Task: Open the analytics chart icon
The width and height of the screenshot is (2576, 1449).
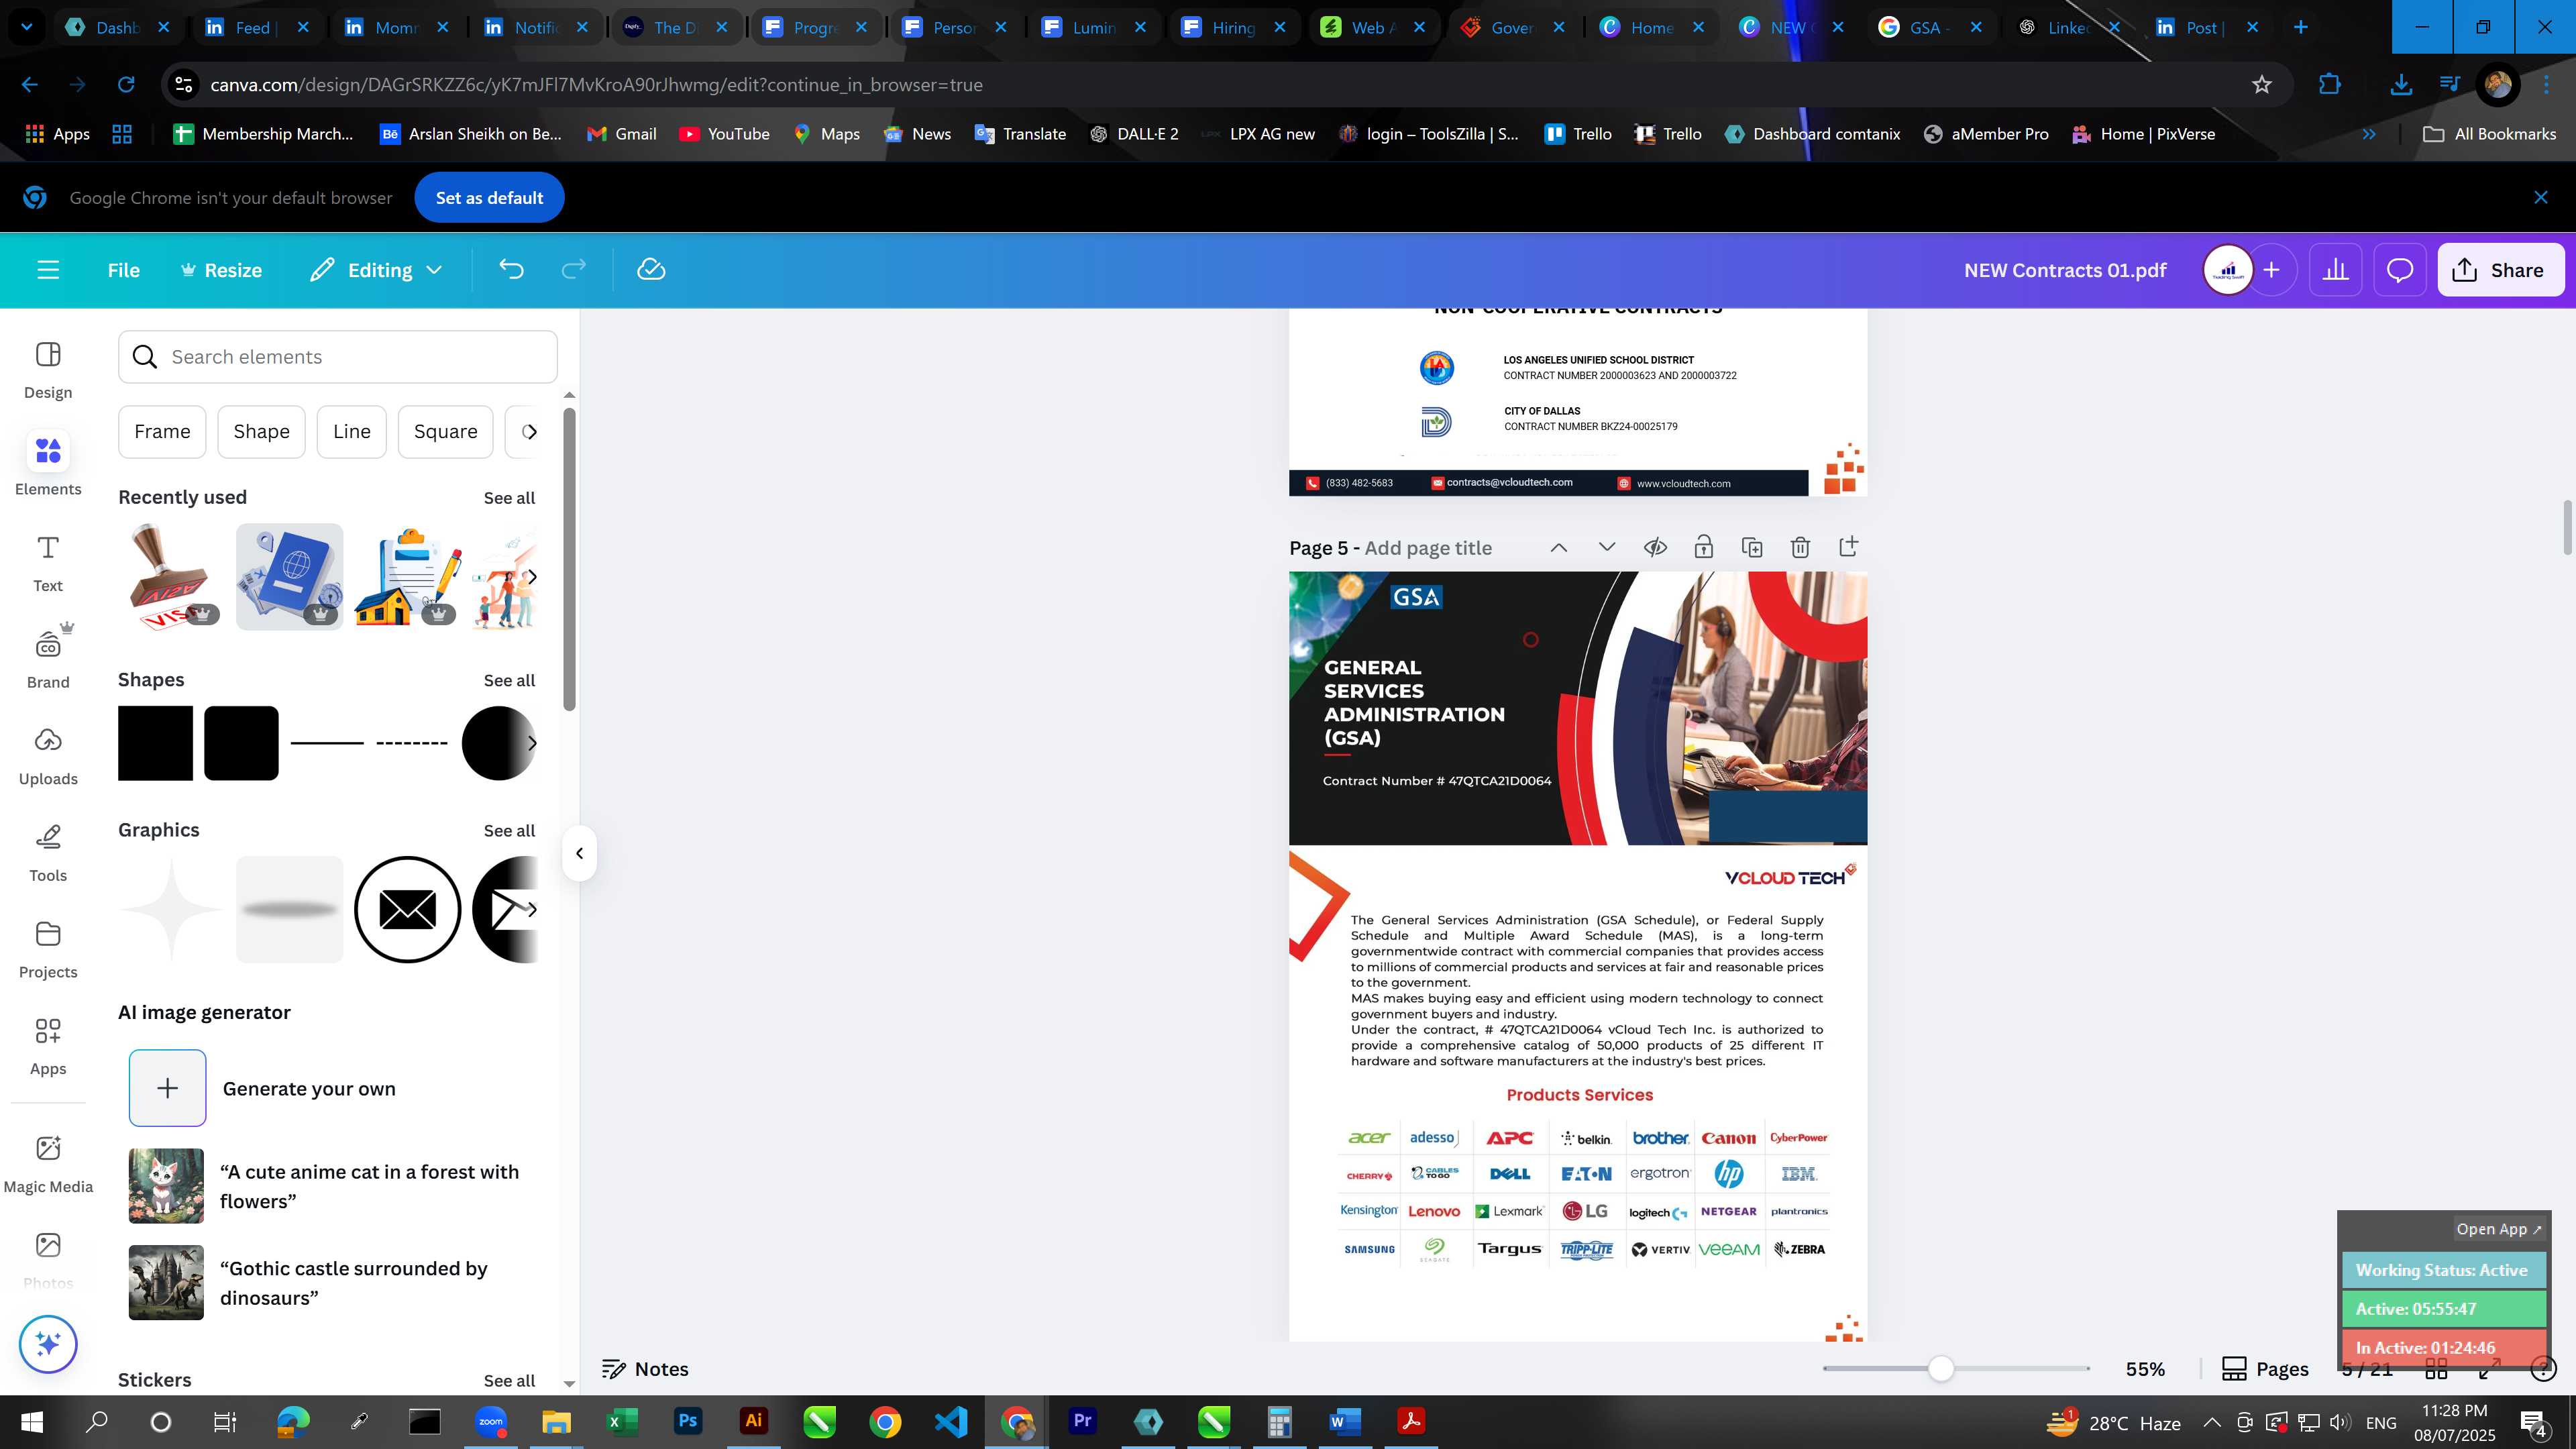Action: [x=2335, y=270]
